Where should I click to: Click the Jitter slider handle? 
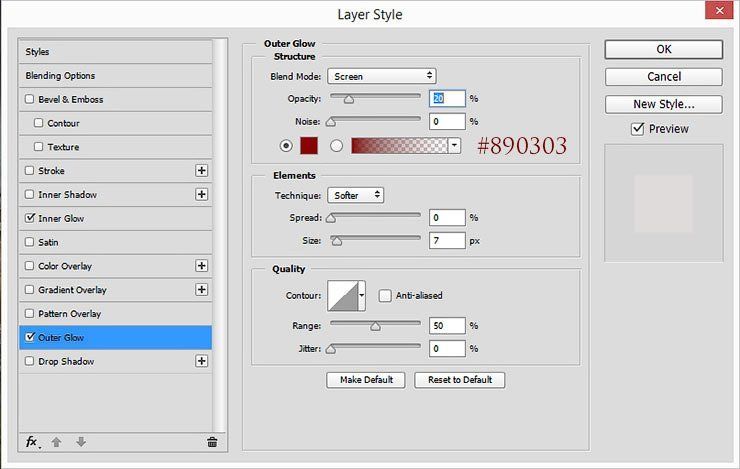pyautogui.click(x=331, y=350)
